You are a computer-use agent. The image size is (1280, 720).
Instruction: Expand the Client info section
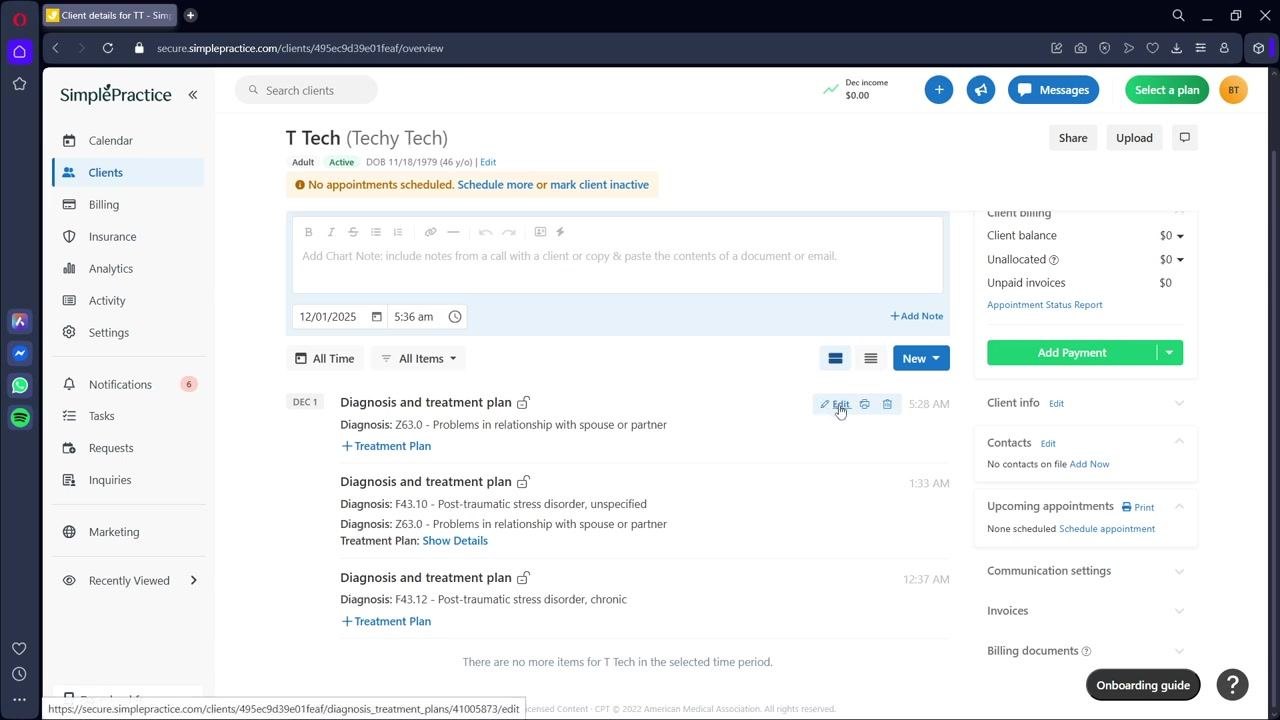pyautogui.click(x=1179, y=403)
